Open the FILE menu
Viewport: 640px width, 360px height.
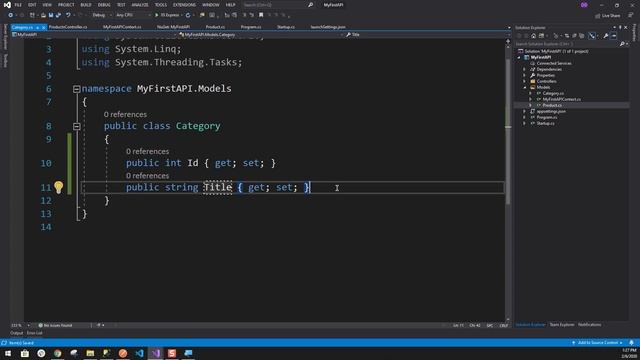[x=18, y=5]
